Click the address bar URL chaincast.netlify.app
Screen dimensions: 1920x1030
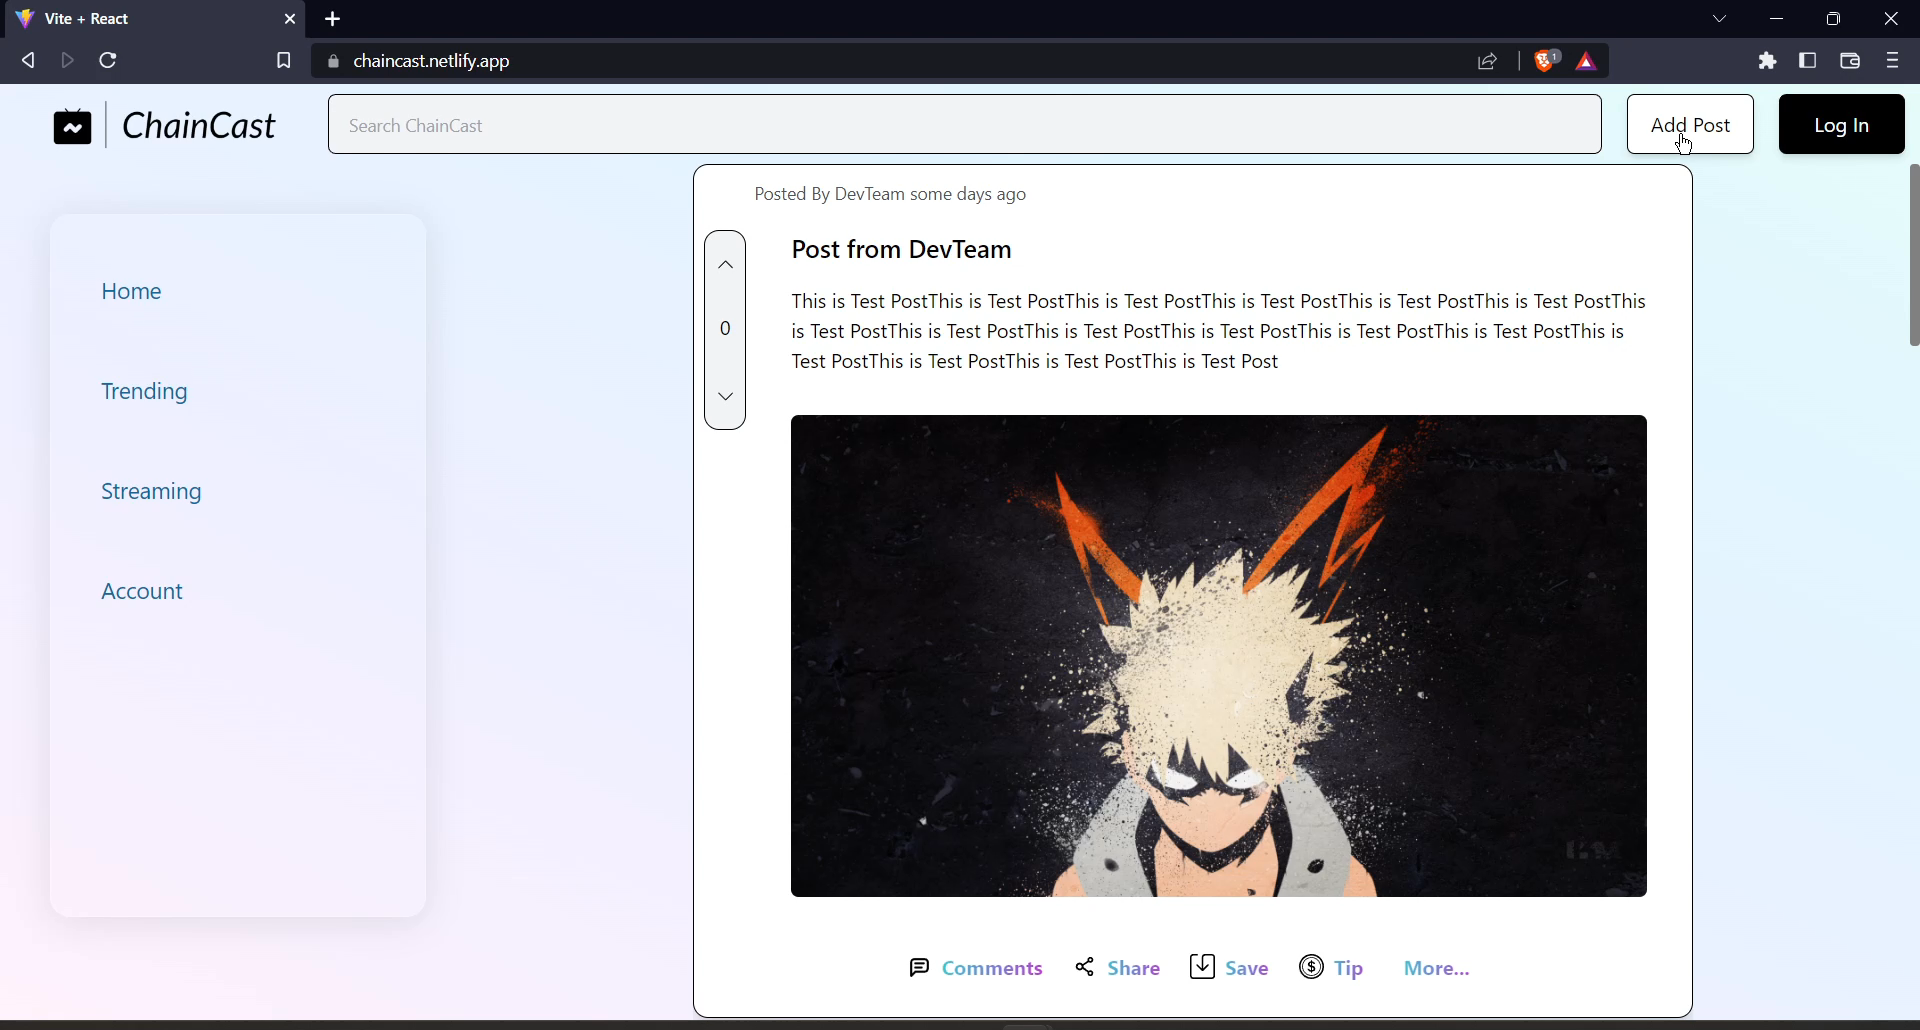tap(432, 61)
